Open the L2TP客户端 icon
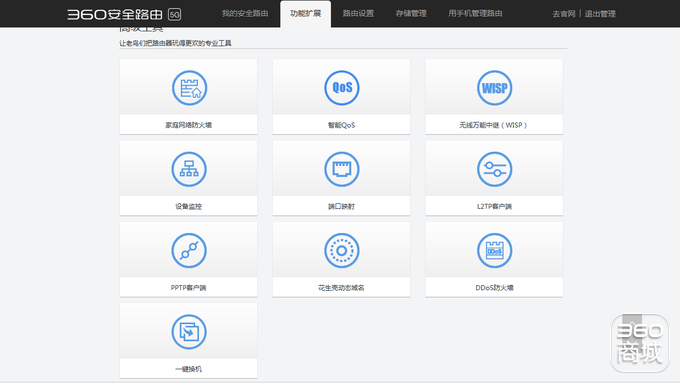The image size is (680, 383). point(494,169)
